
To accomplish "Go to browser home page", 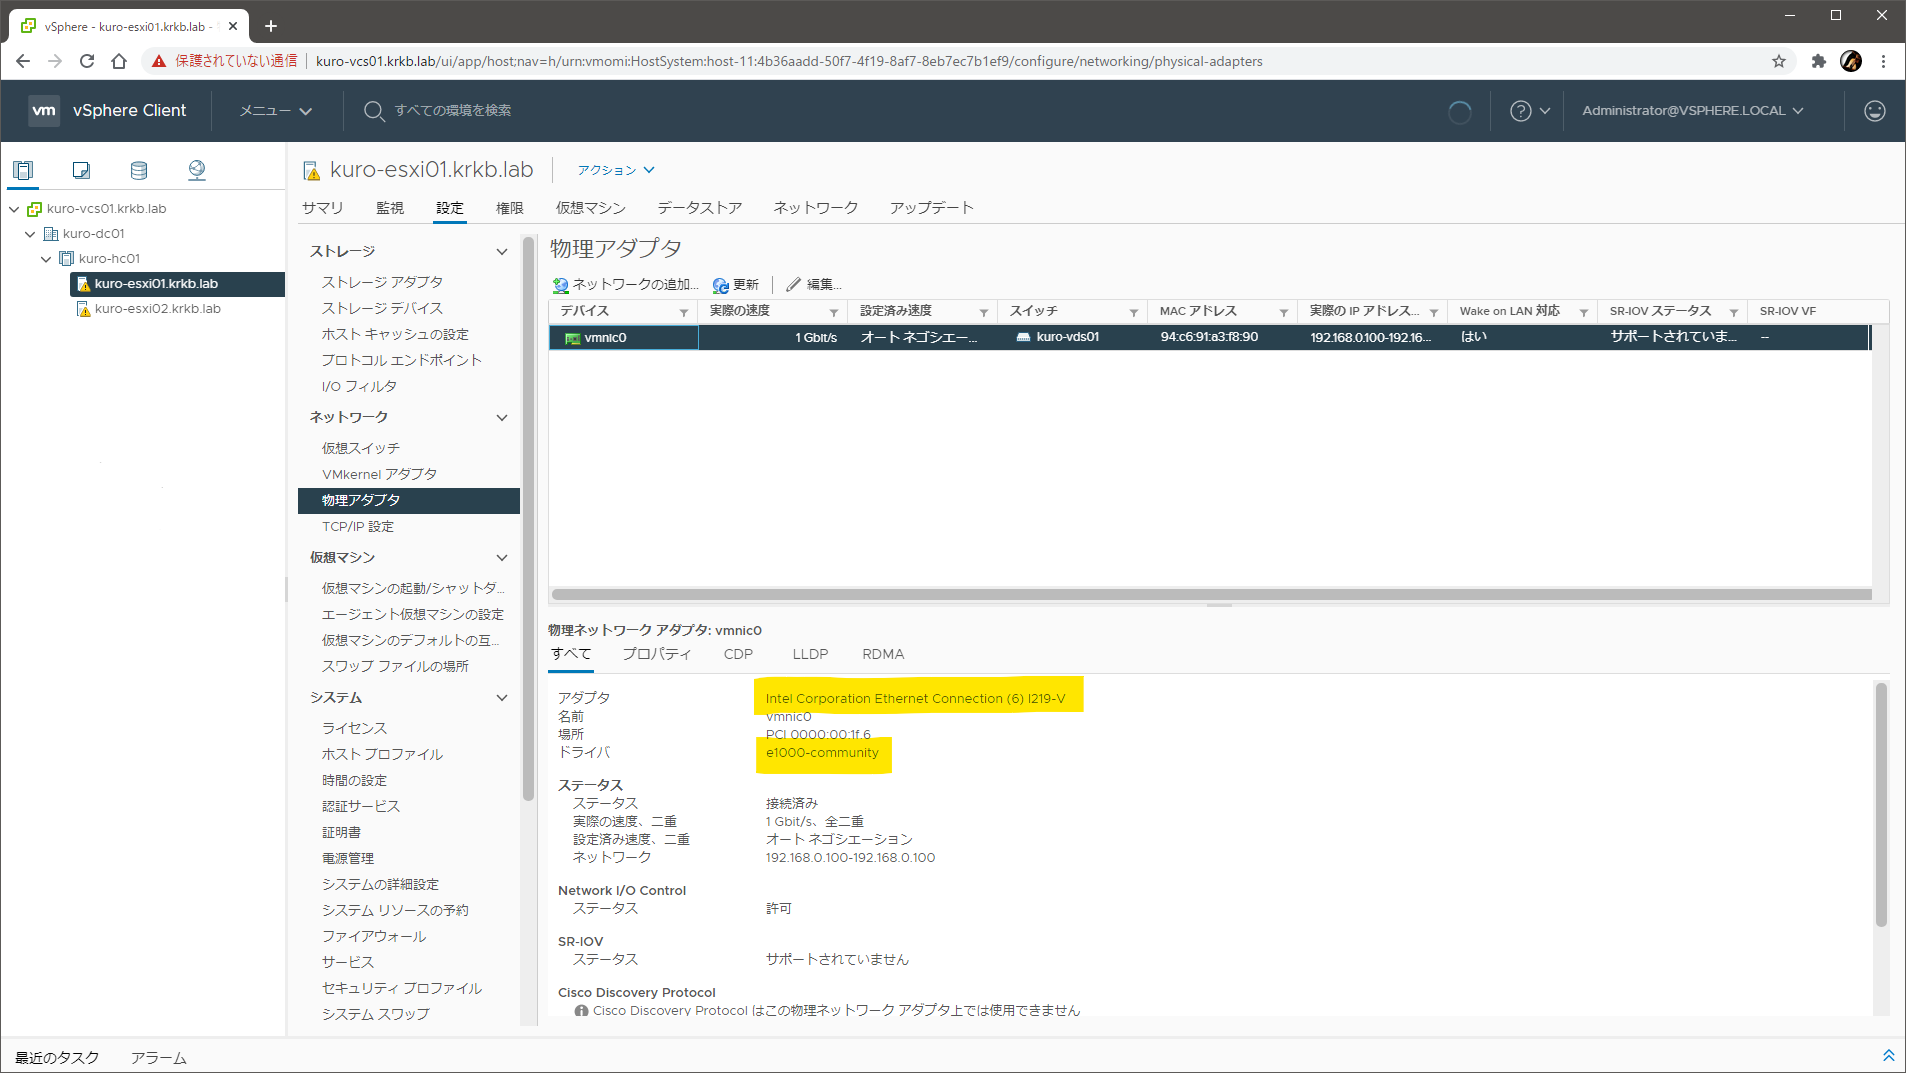I will pos(119,61).
